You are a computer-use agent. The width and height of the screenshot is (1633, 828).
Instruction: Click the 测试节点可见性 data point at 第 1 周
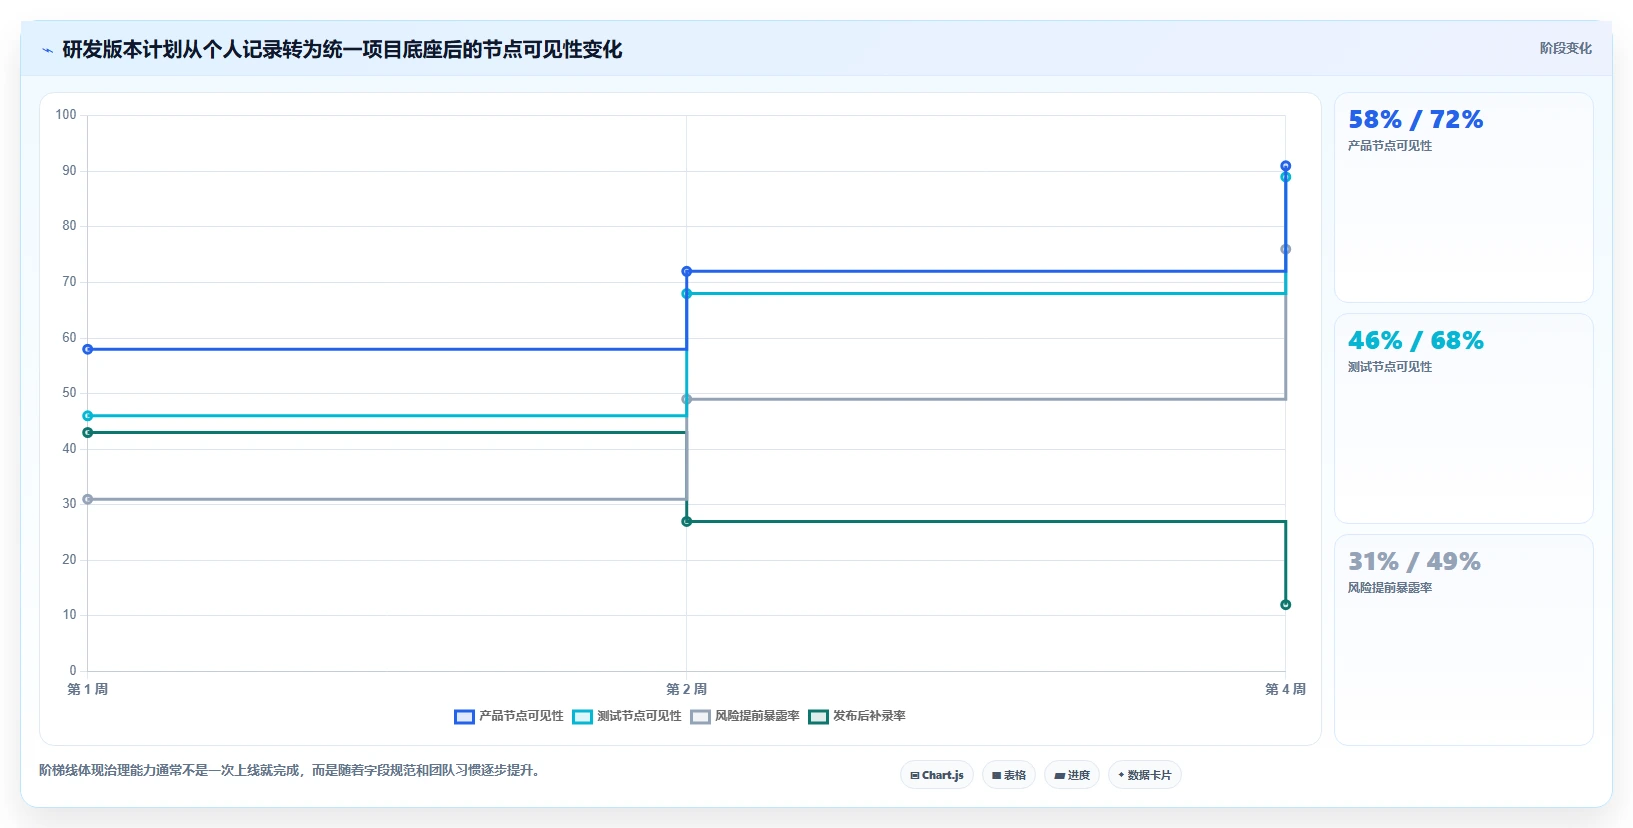[x=88, y=416]
